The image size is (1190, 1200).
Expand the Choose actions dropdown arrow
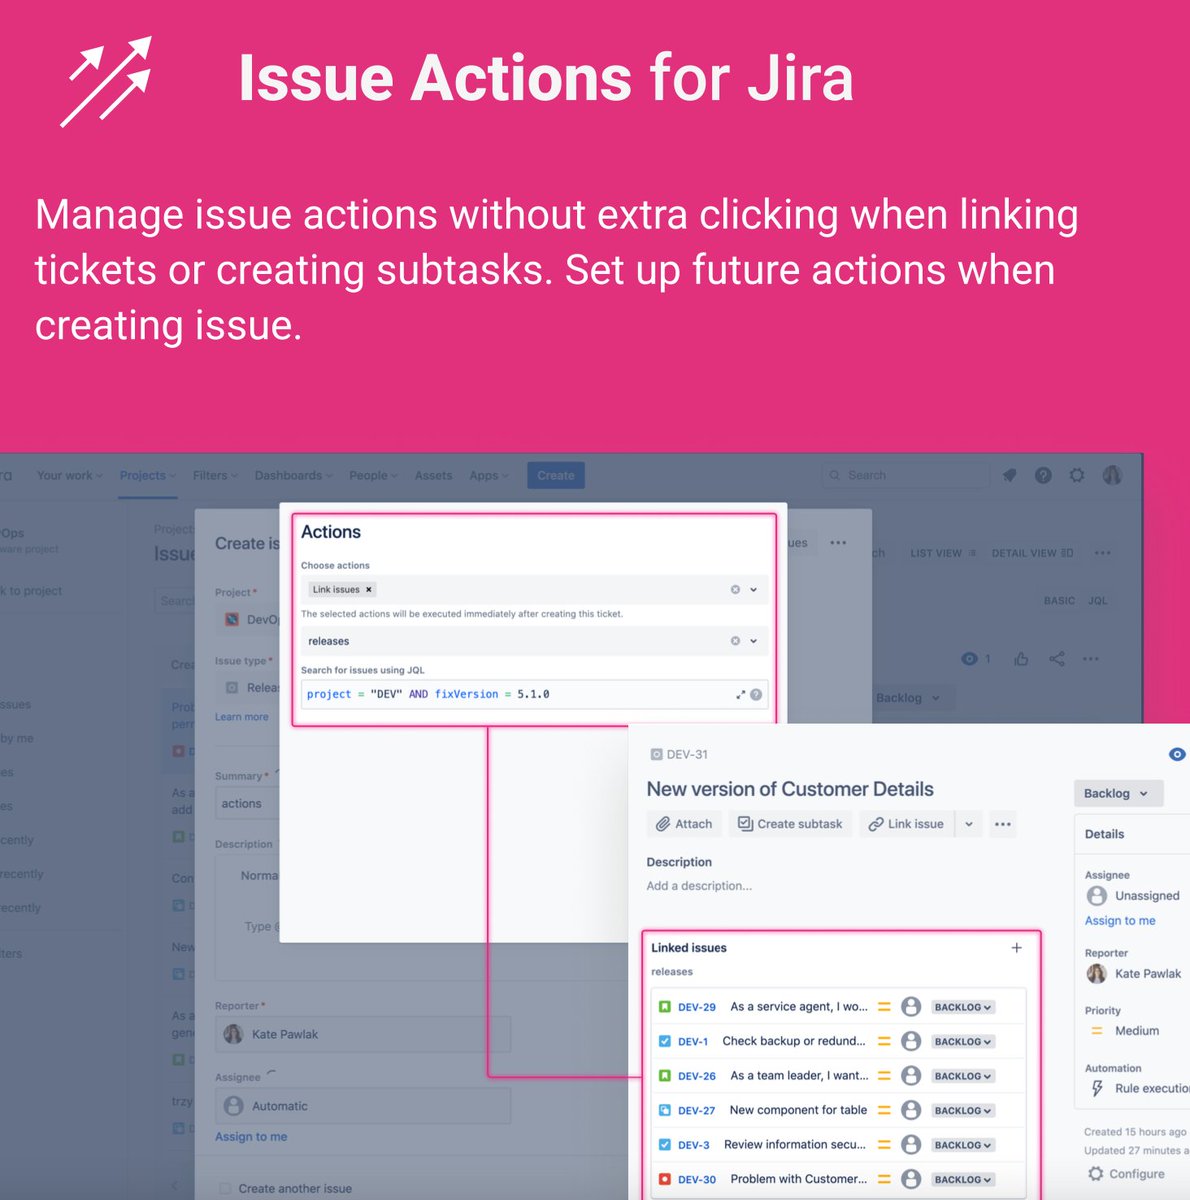754,590
